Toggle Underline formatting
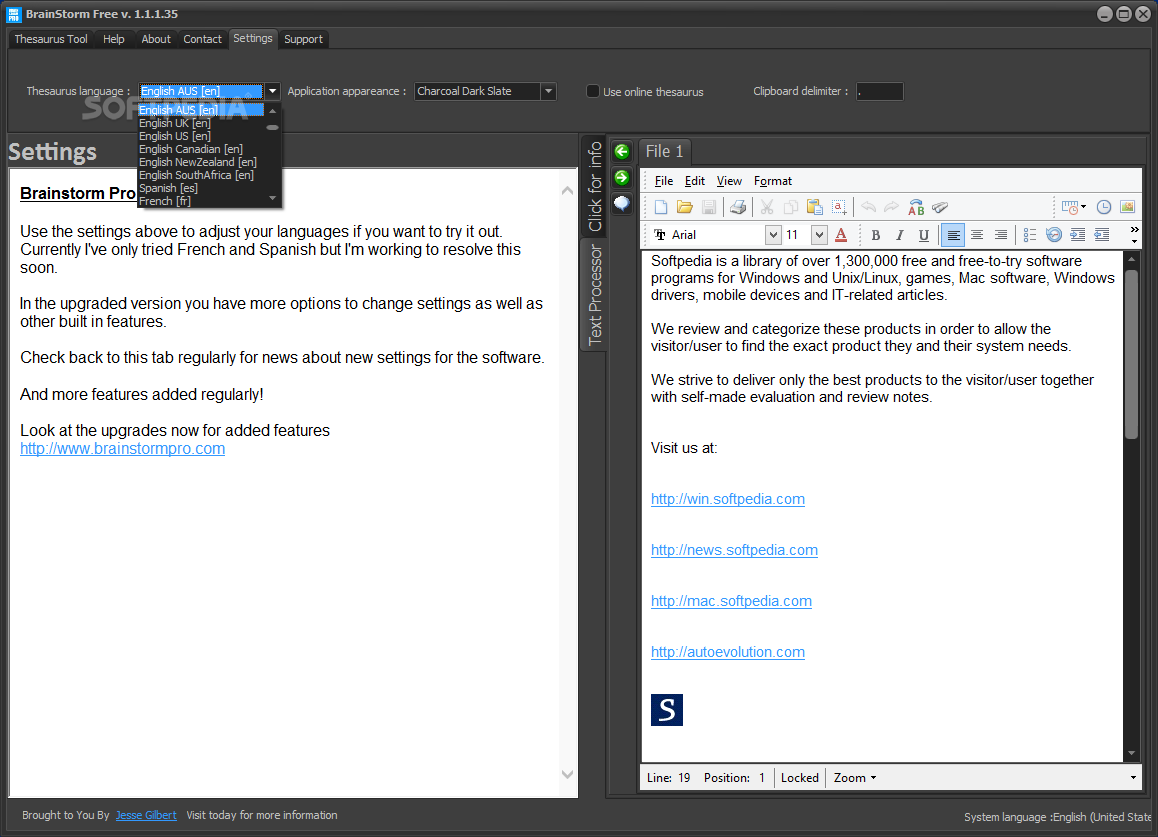Viewport: 1158px width, 837px height. tap(923, 235)
